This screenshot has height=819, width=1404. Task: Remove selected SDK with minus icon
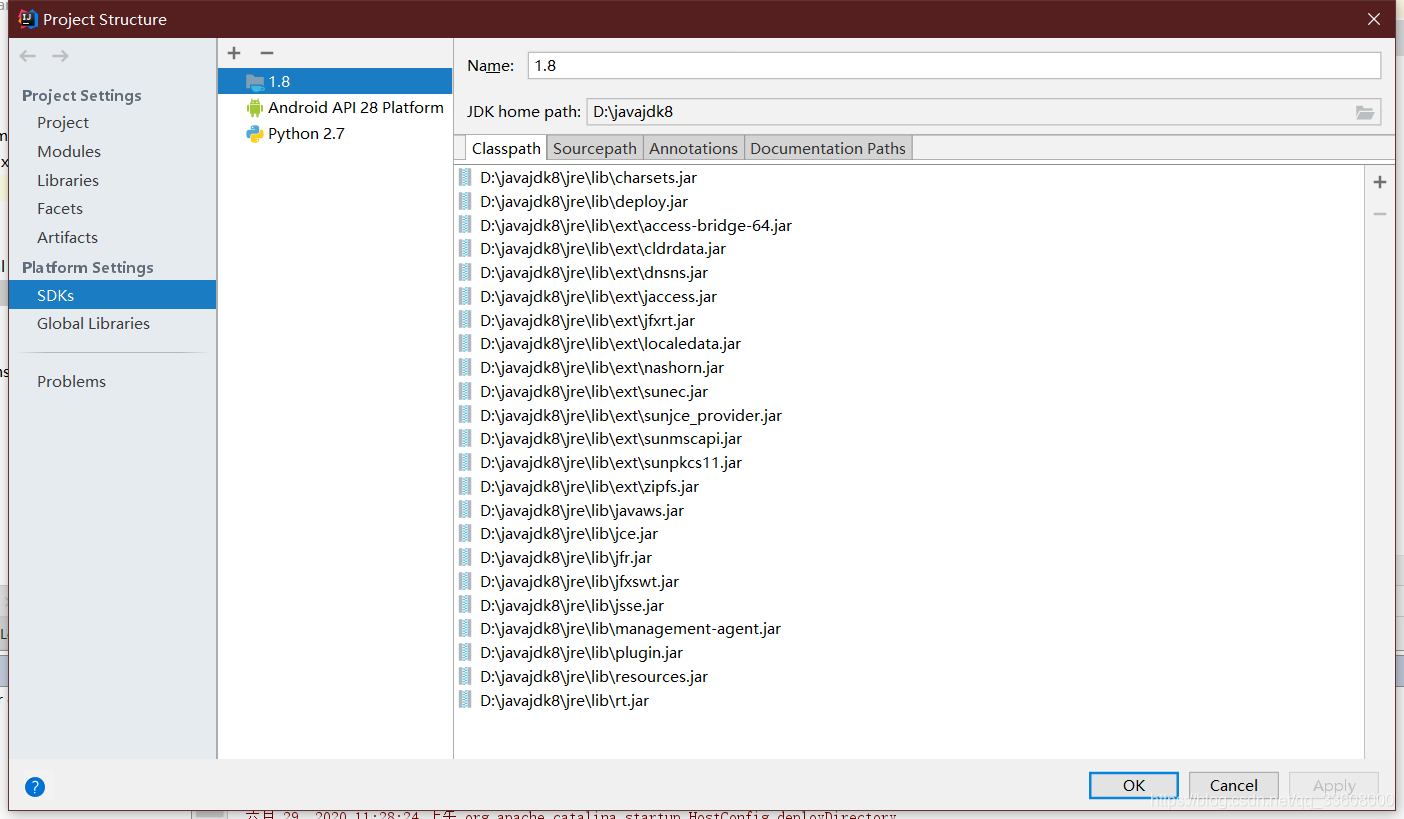pos(266,53)
